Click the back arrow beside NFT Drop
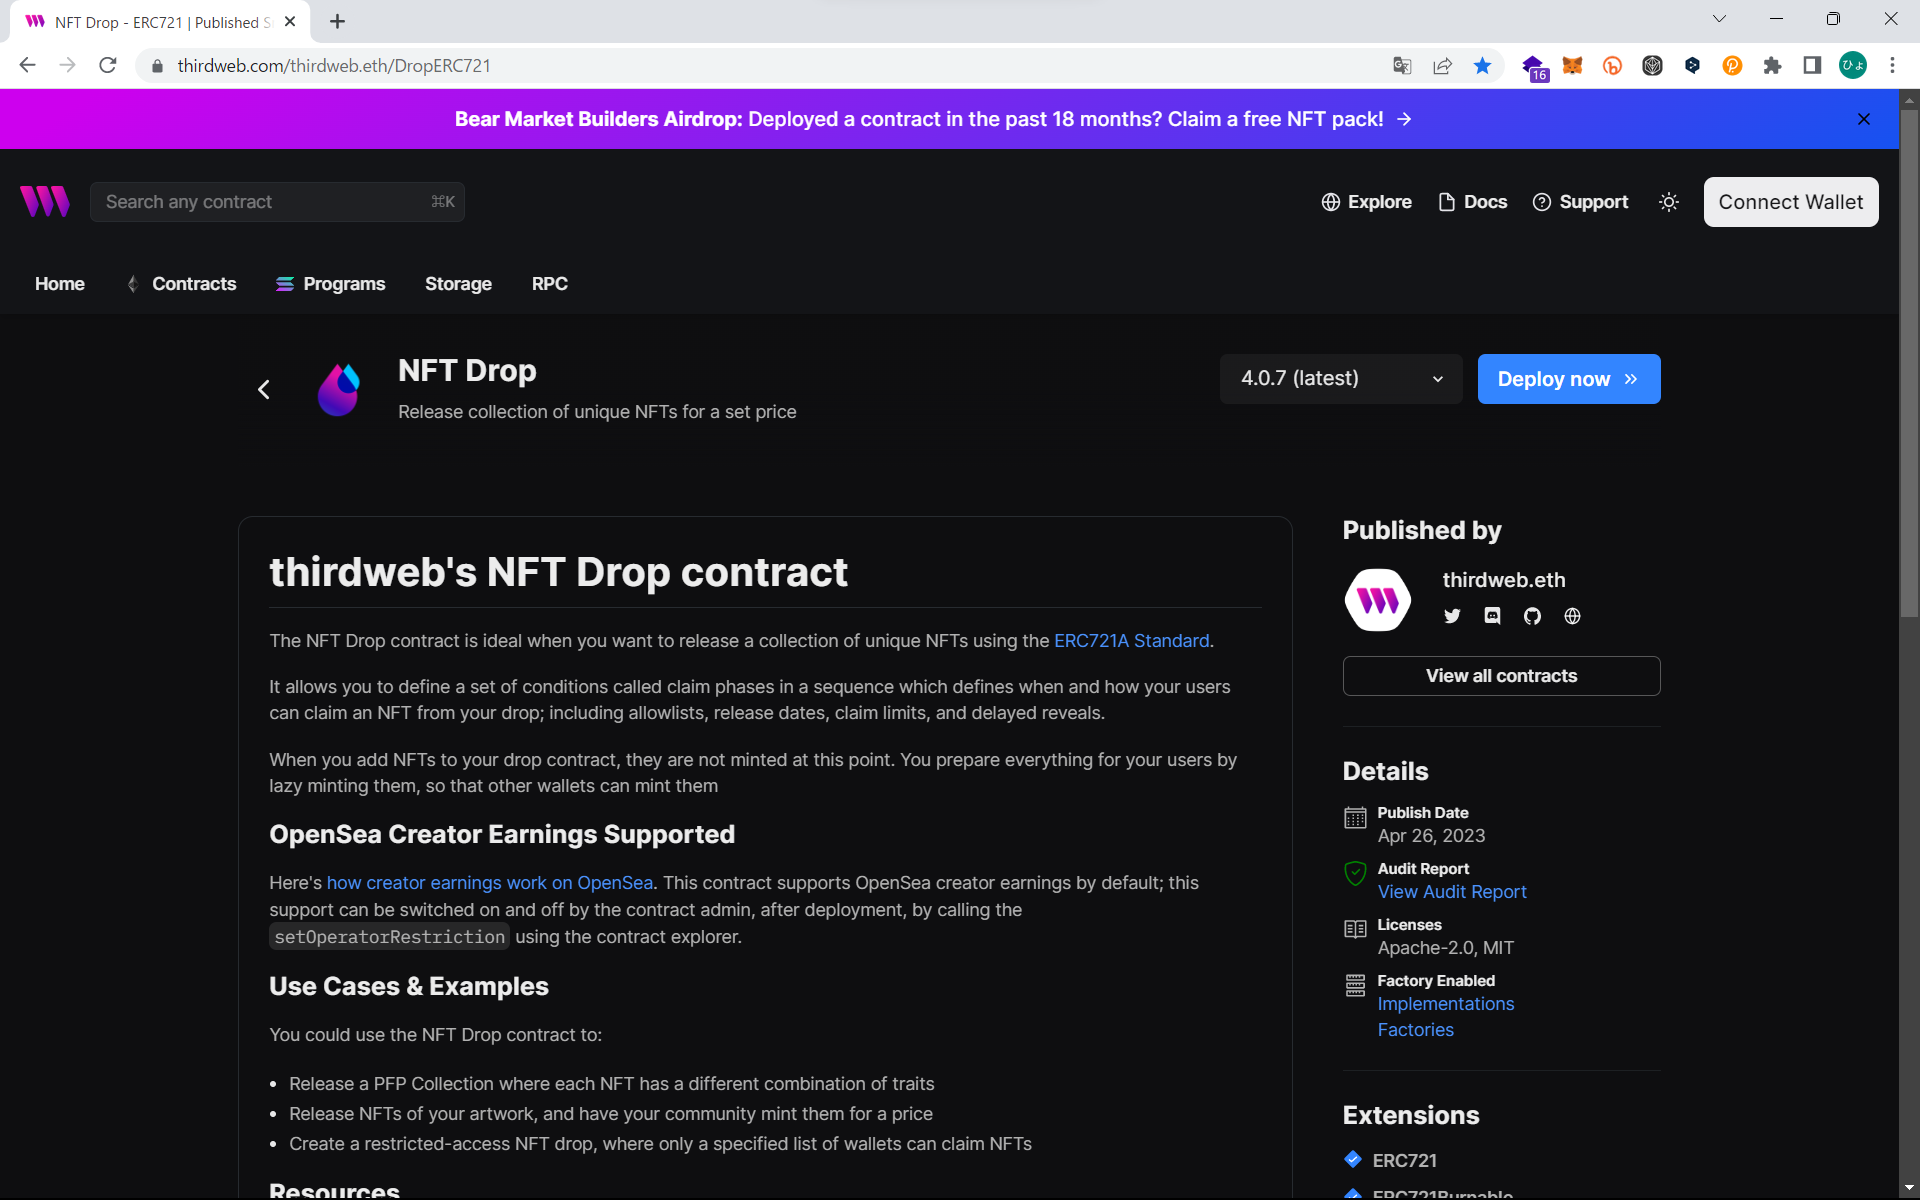Viewport: 1920px width, 1200px height. click(264, 390)
